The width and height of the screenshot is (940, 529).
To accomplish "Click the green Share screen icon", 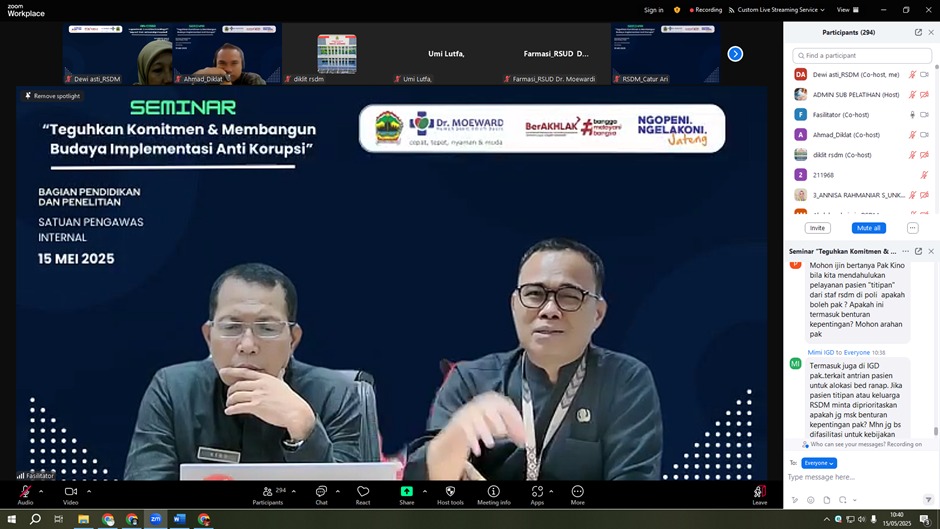I will pos(406,492).
